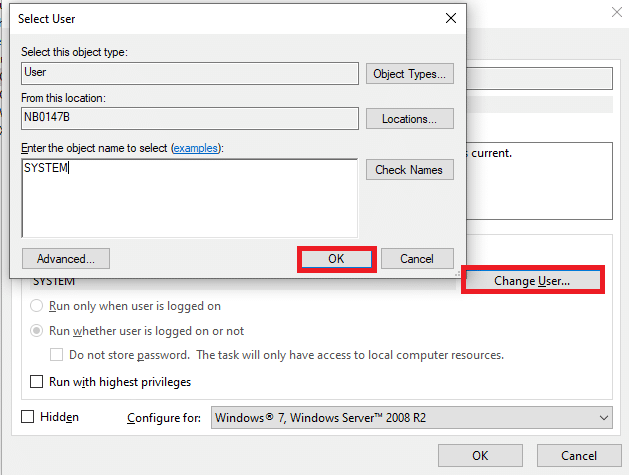The height and width of the screenshot is (475, 629).
Task: Open the Object Types... dialog
Action: pyautogui.click(x=409, y=74)
